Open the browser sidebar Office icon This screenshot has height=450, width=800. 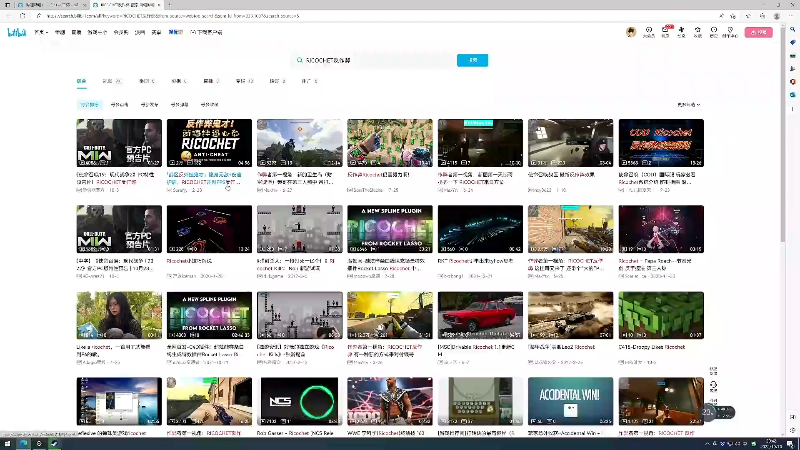792,82
